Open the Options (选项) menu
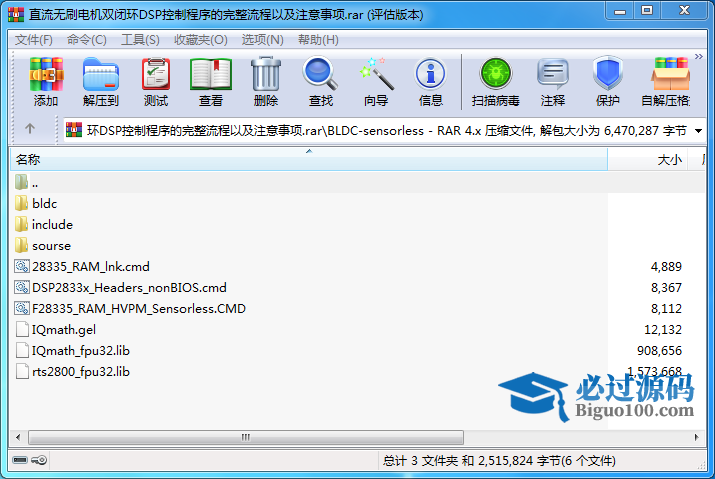The width and height of the screenshot is (715, 479). coord(262,40)
